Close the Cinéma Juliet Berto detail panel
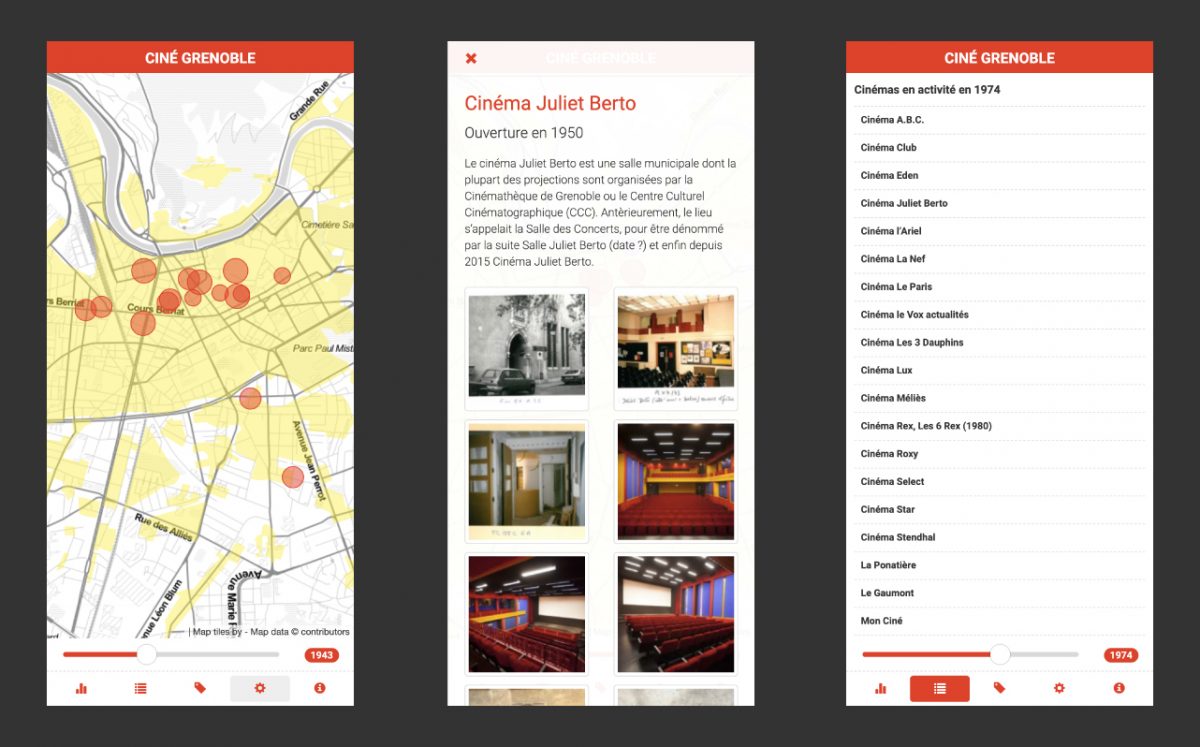Image resolution: width=1200 pixels, height=747 pixels. pos(471,58)
